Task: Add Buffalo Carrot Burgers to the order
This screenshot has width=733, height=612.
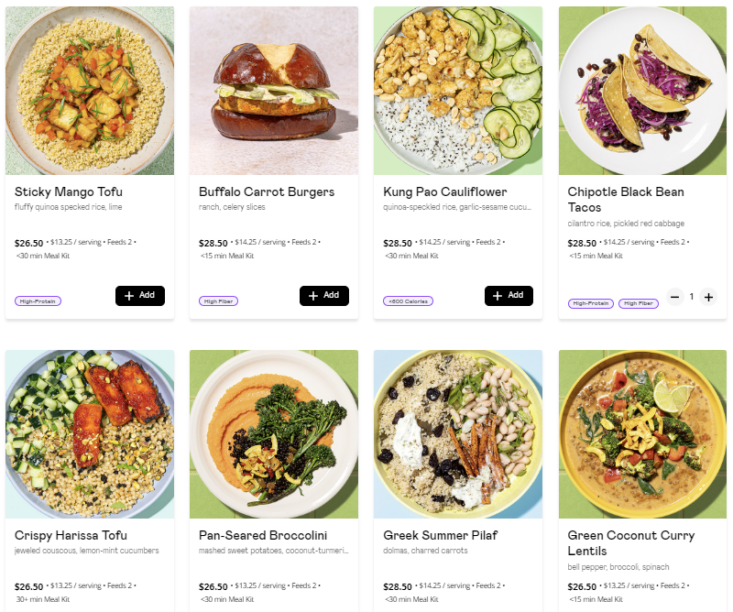Action: pyautogui.click(x=324, y=295)
